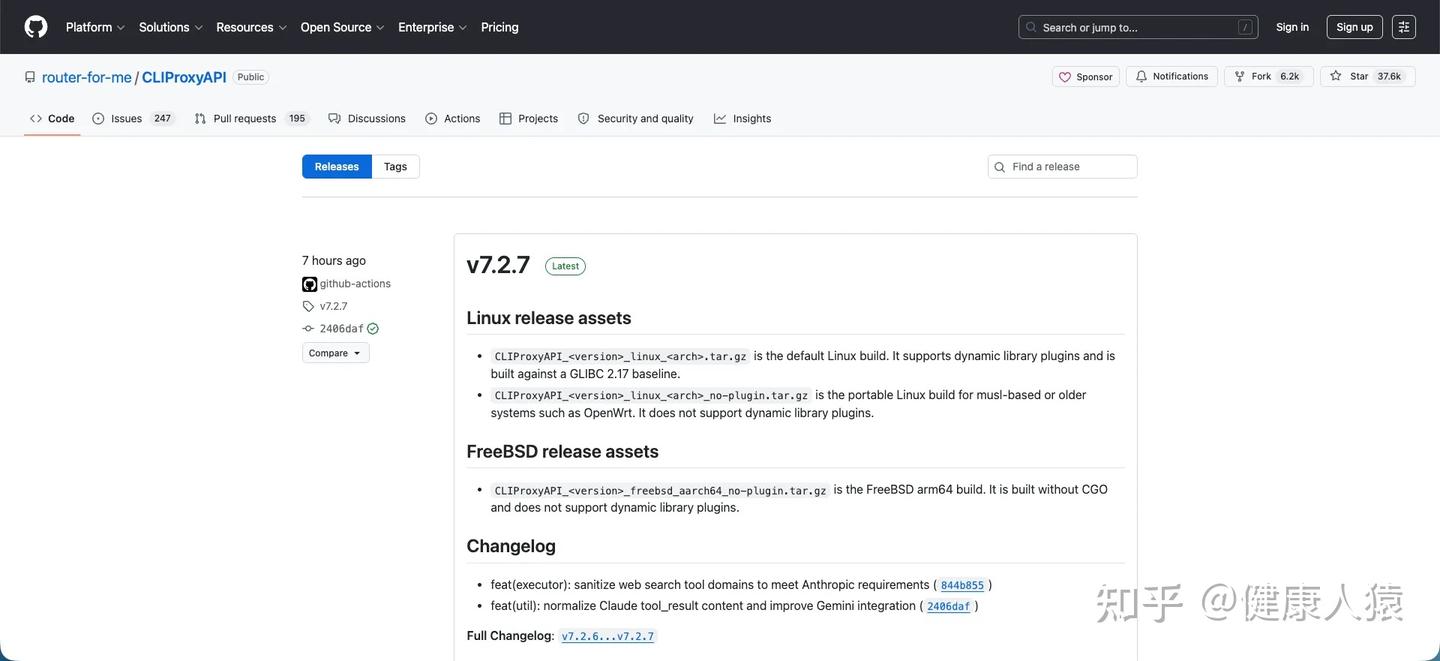Click the no-plugin linux tar.gz filename text
This screenshot has width=1440, height=661.
click(x=651, y=396)
